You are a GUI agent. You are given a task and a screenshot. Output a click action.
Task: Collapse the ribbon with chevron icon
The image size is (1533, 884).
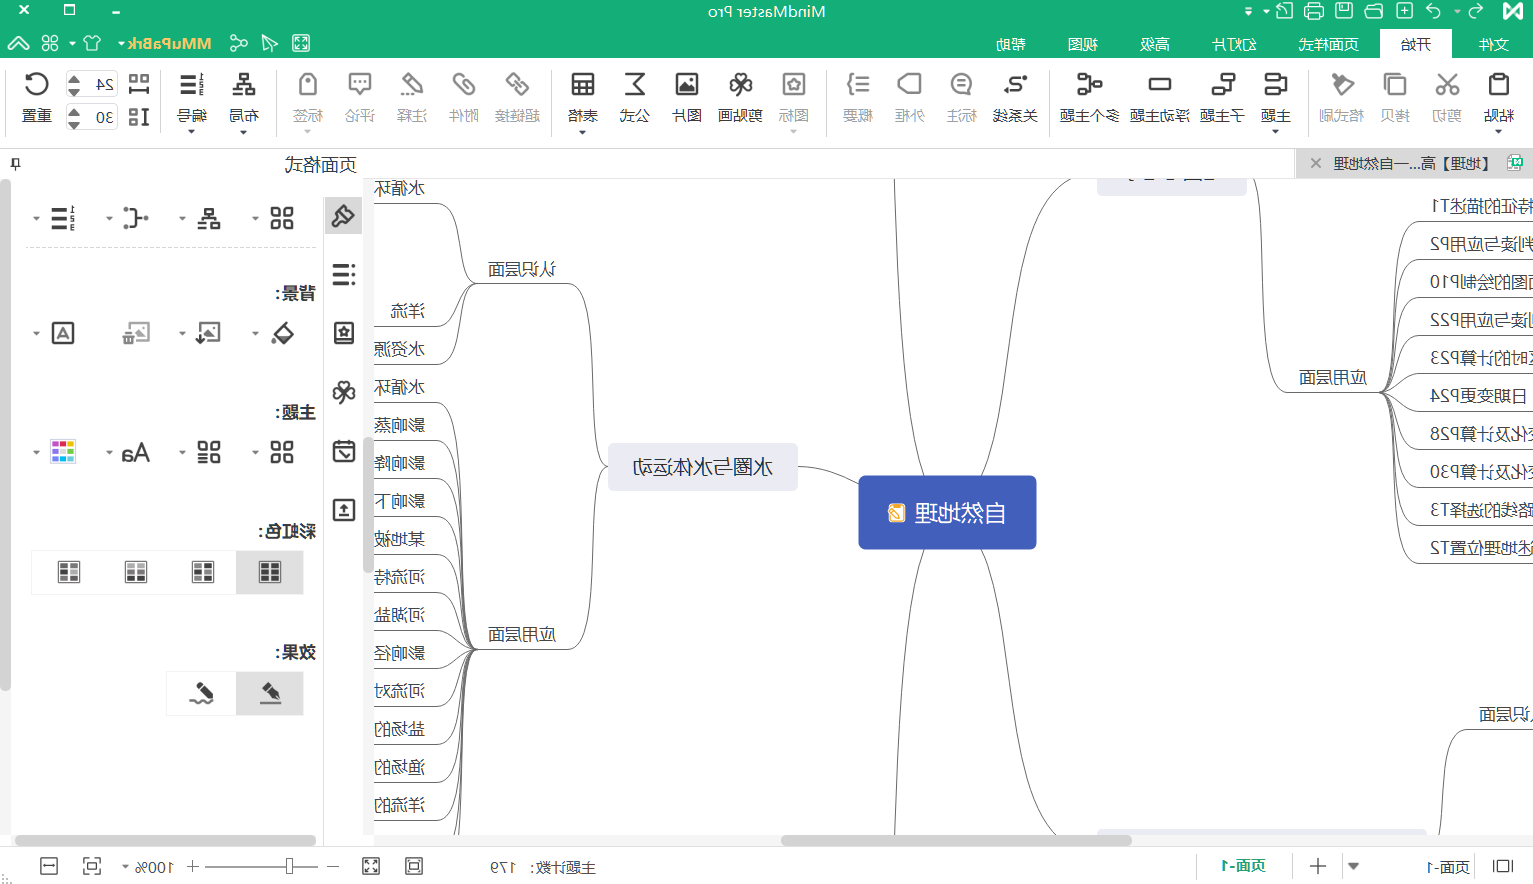point(18,43)
